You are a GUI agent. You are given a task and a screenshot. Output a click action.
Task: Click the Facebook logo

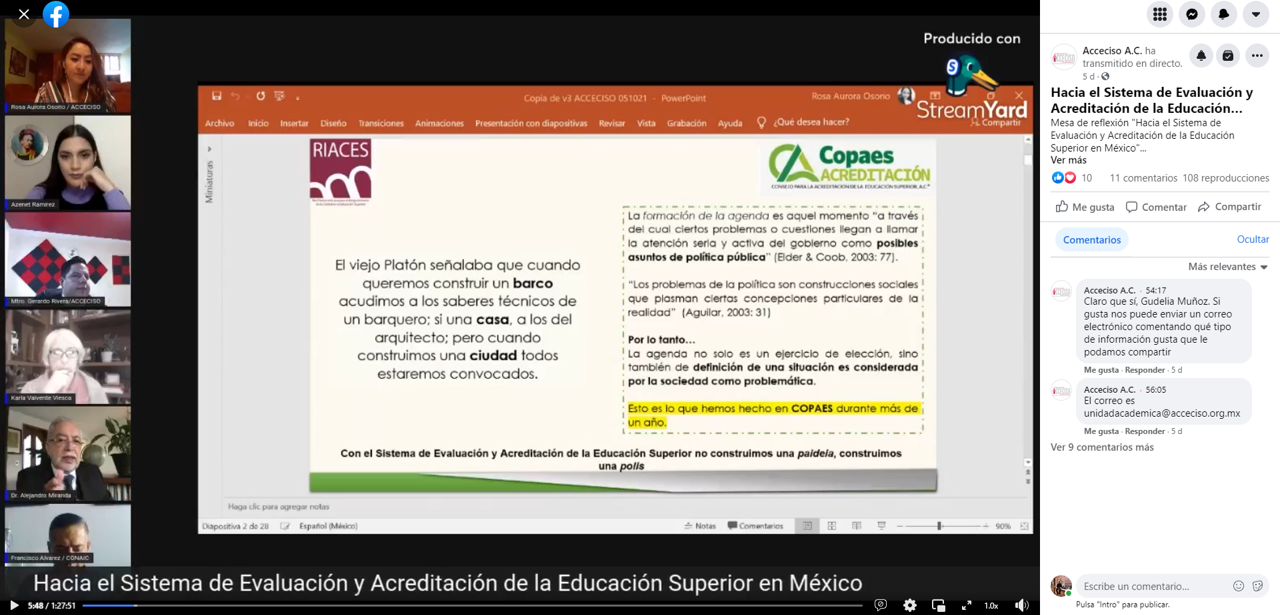click(56, 14)
